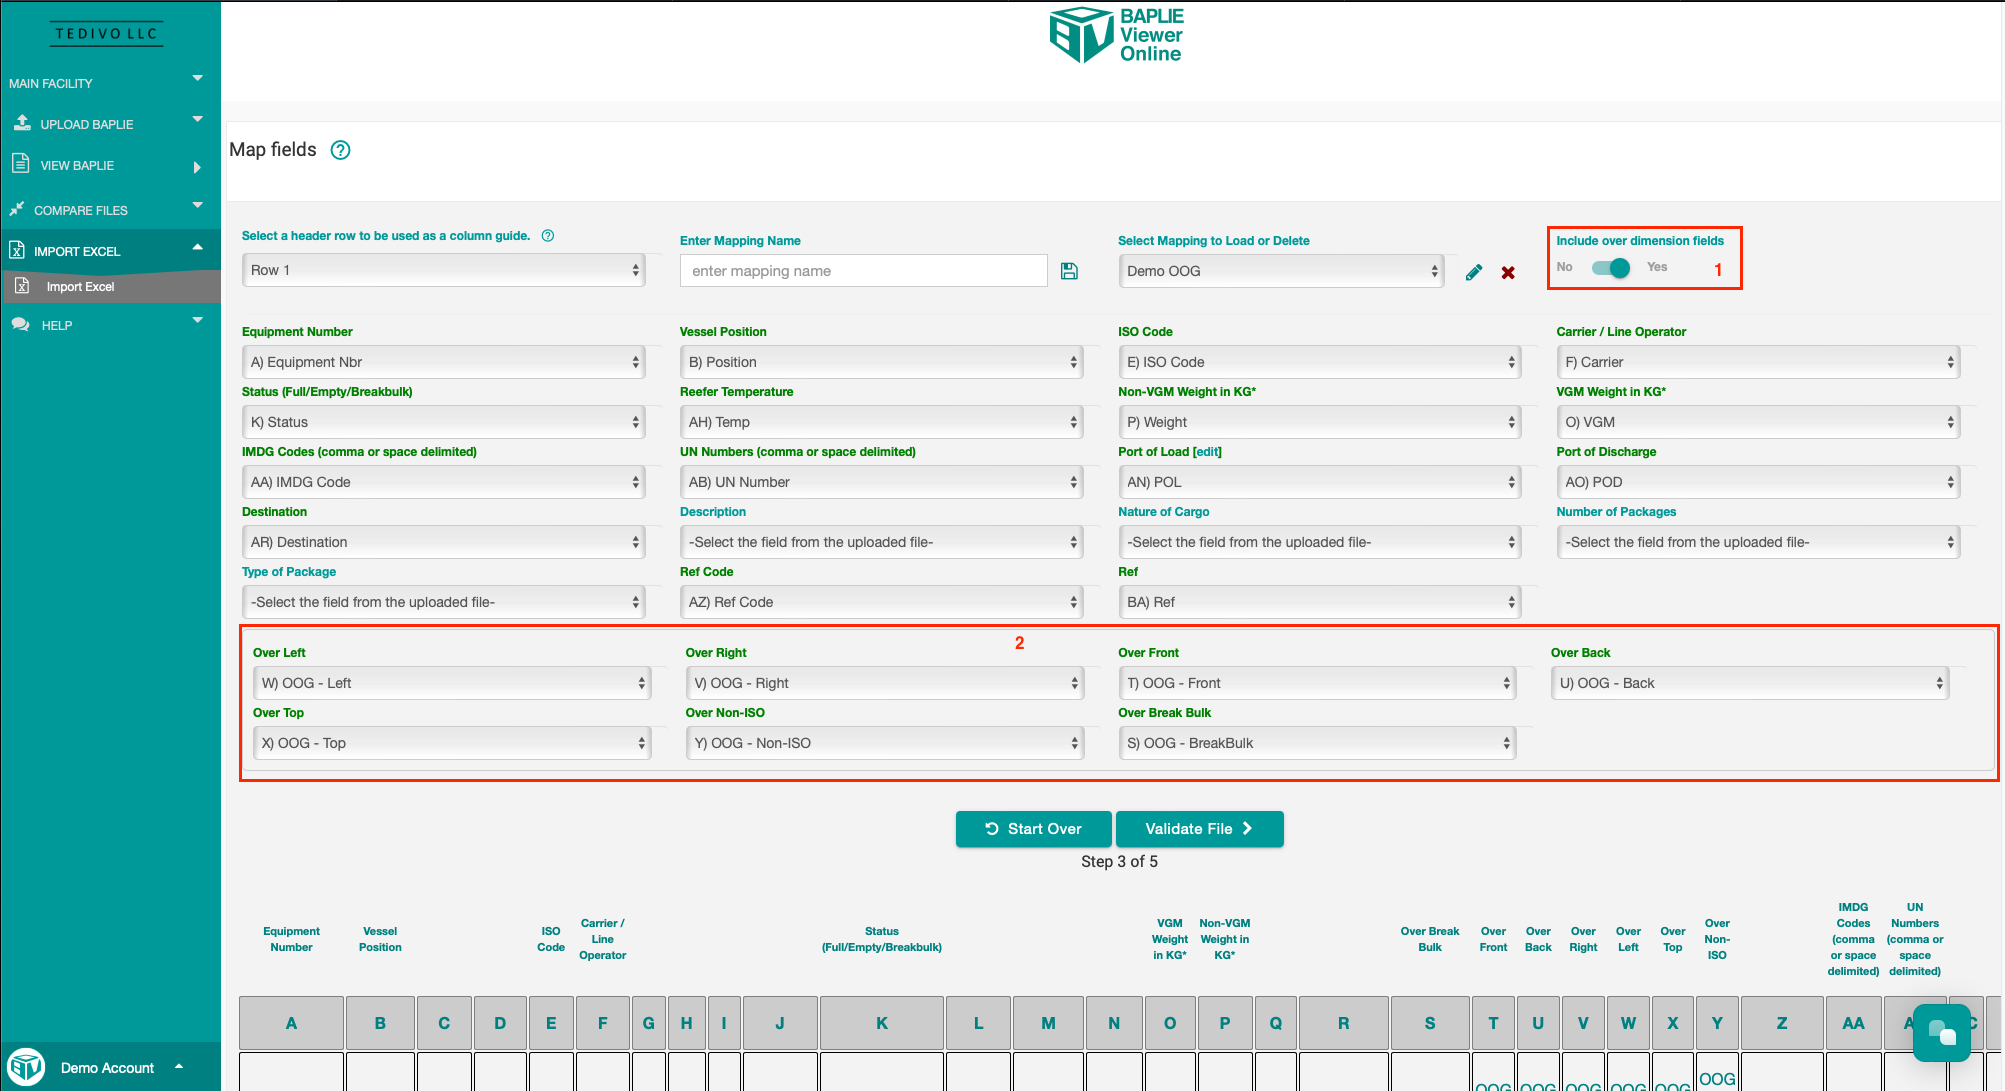This screenshot has width=2005, height=1091.
Task: Click the Demo Account avatar icon
Action: point(27,1067)
